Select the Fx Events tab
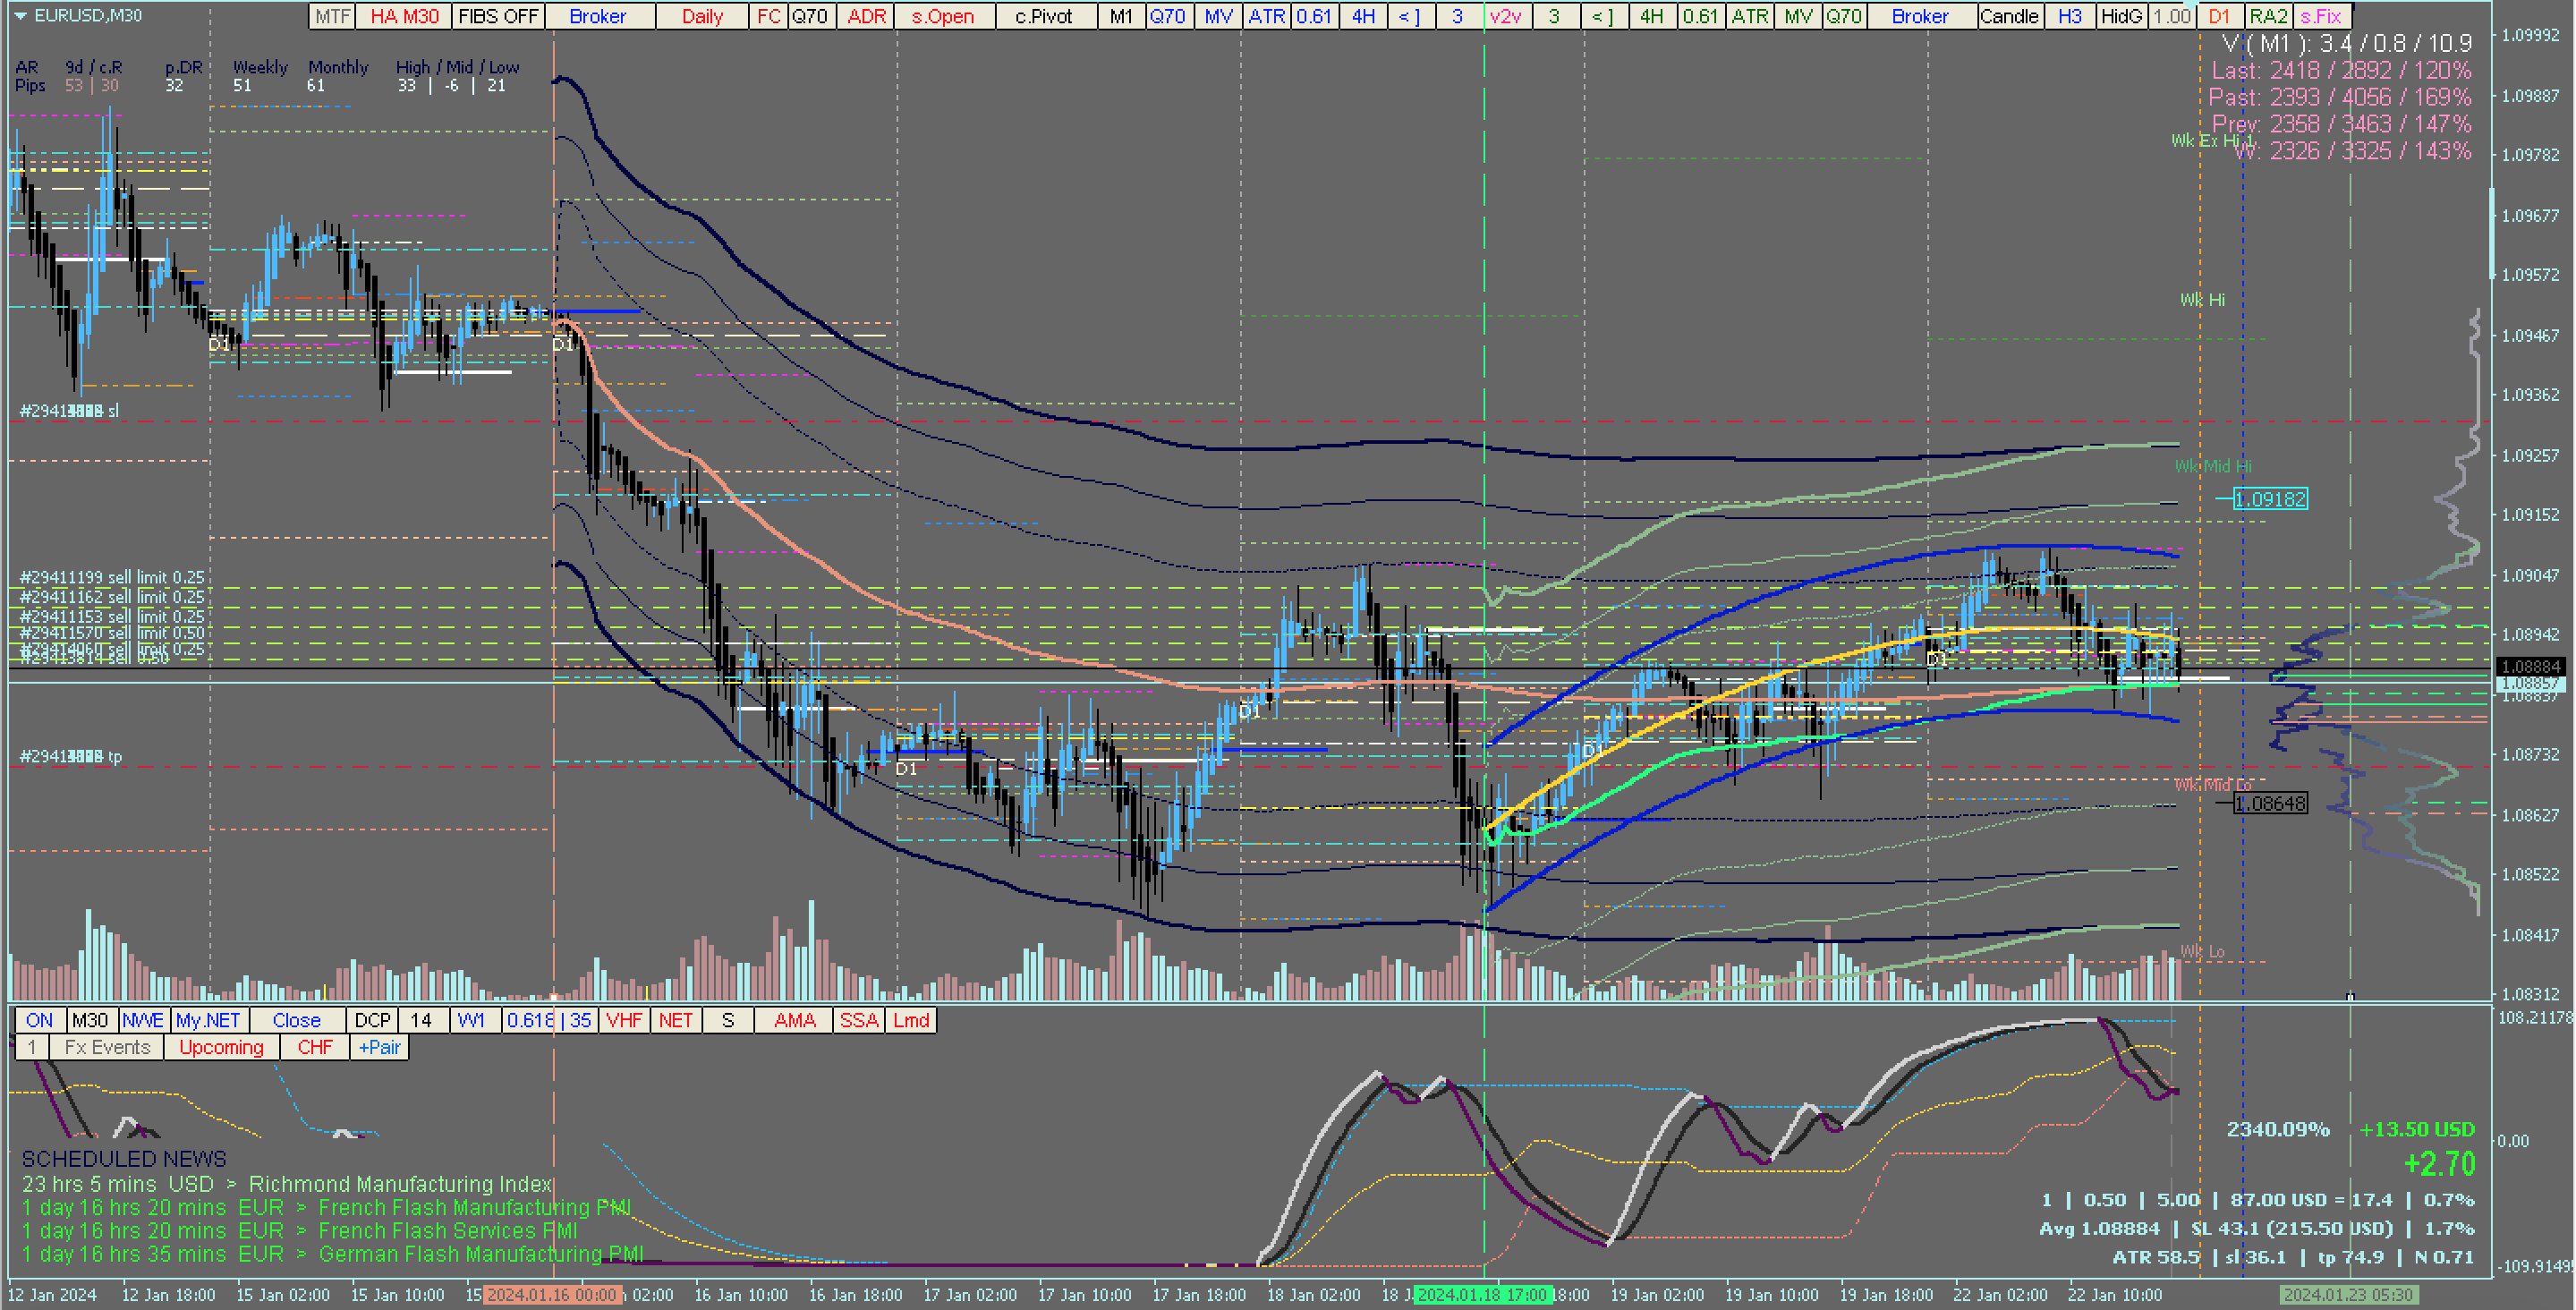This screenshot has height=1310, width=2576. 107,1047
